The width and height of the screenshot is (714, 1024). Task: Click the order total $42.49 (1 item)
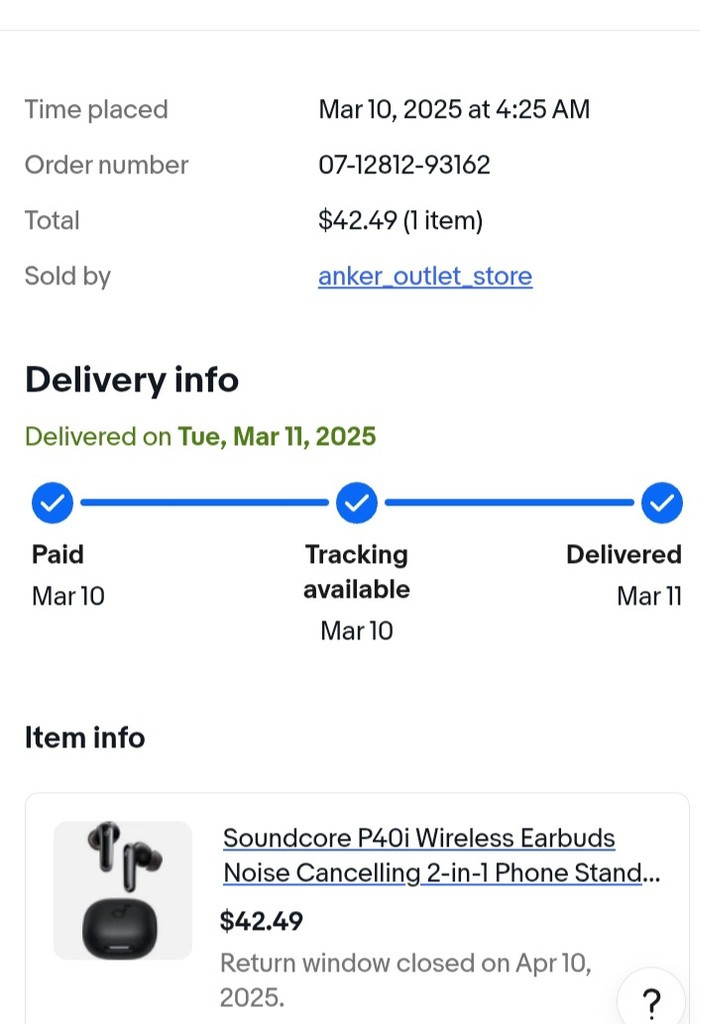400,220
